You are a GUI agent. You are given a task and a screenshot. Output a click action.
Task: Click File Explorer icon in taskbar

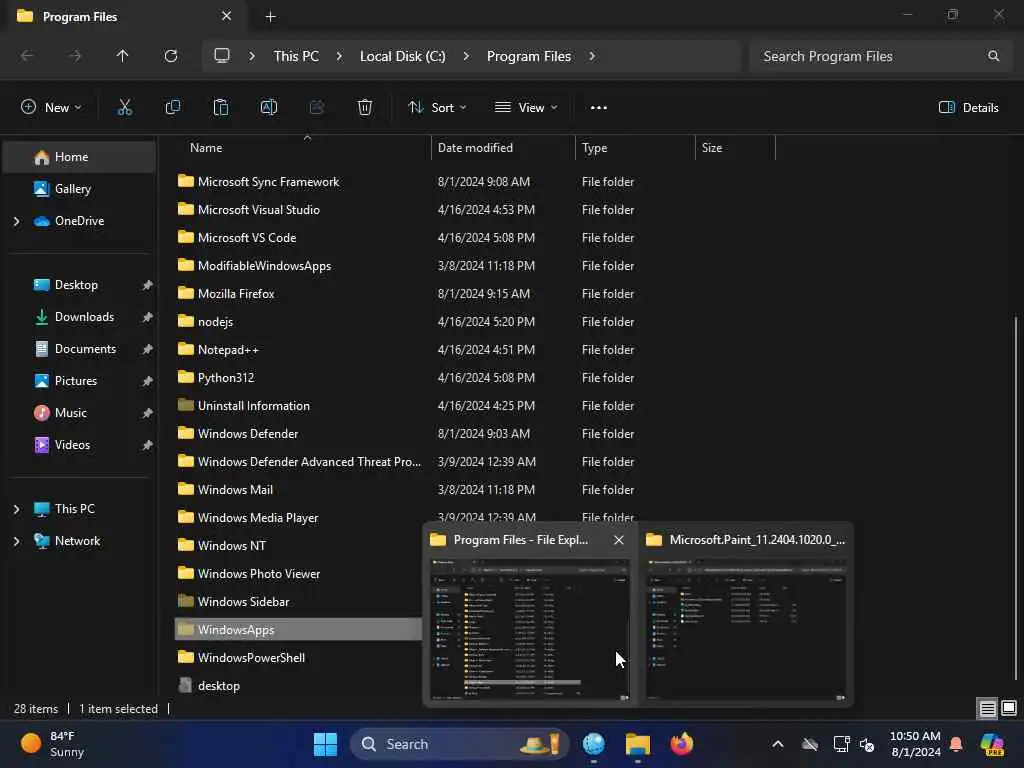click(x=637, y=744)
